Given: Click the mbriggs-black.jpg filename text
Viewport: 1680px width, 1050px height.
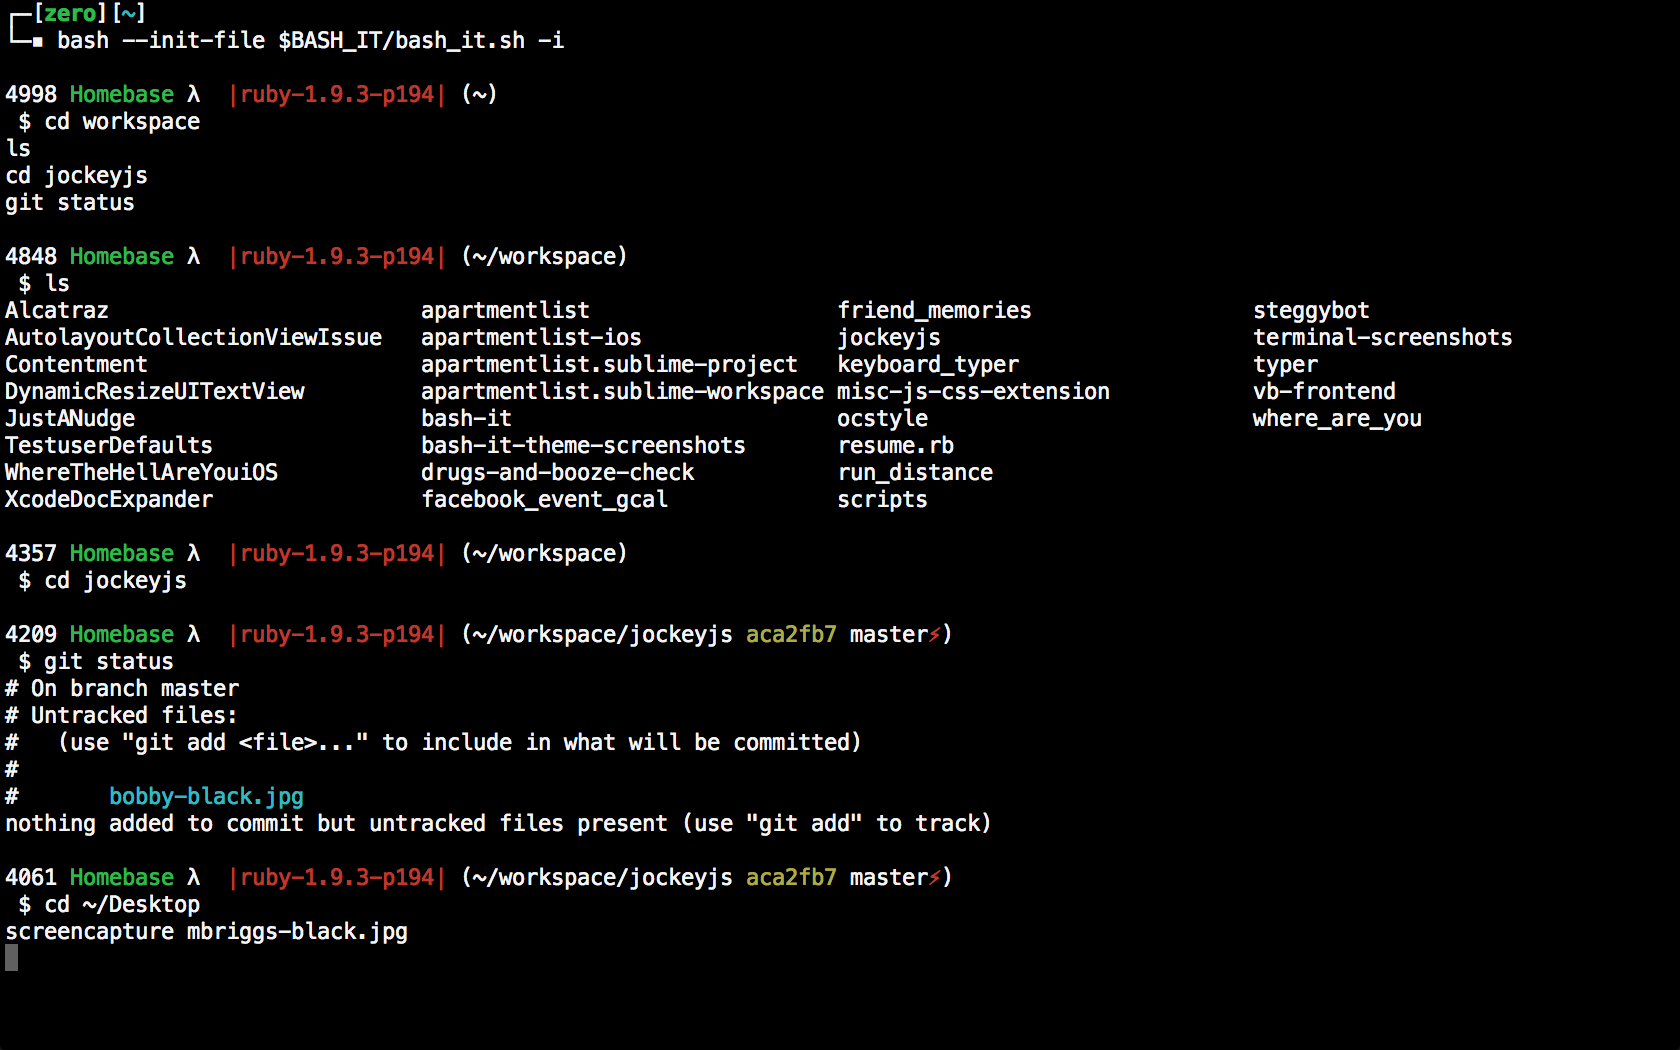Looking at the screenshot, I should point(297,931).
